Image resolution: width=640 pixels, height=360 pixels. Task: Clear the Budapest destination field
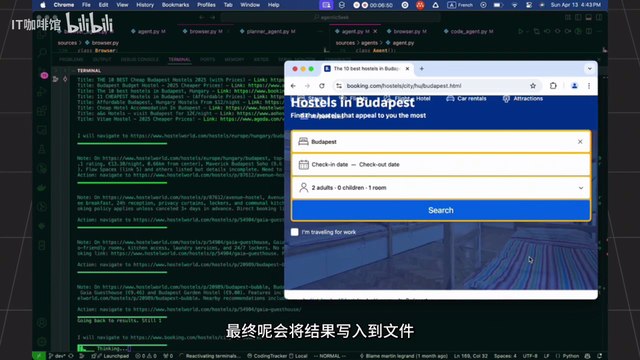coord(580,142)
